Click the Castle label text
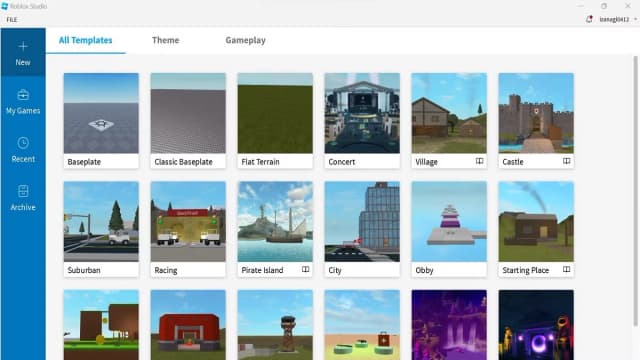Viewport: 640px width, 360px height. 513,162
